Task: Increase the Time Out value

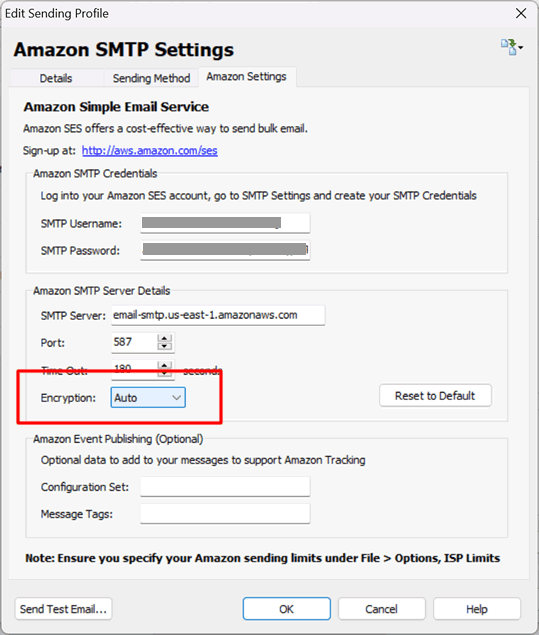Action: click(164, 365)
